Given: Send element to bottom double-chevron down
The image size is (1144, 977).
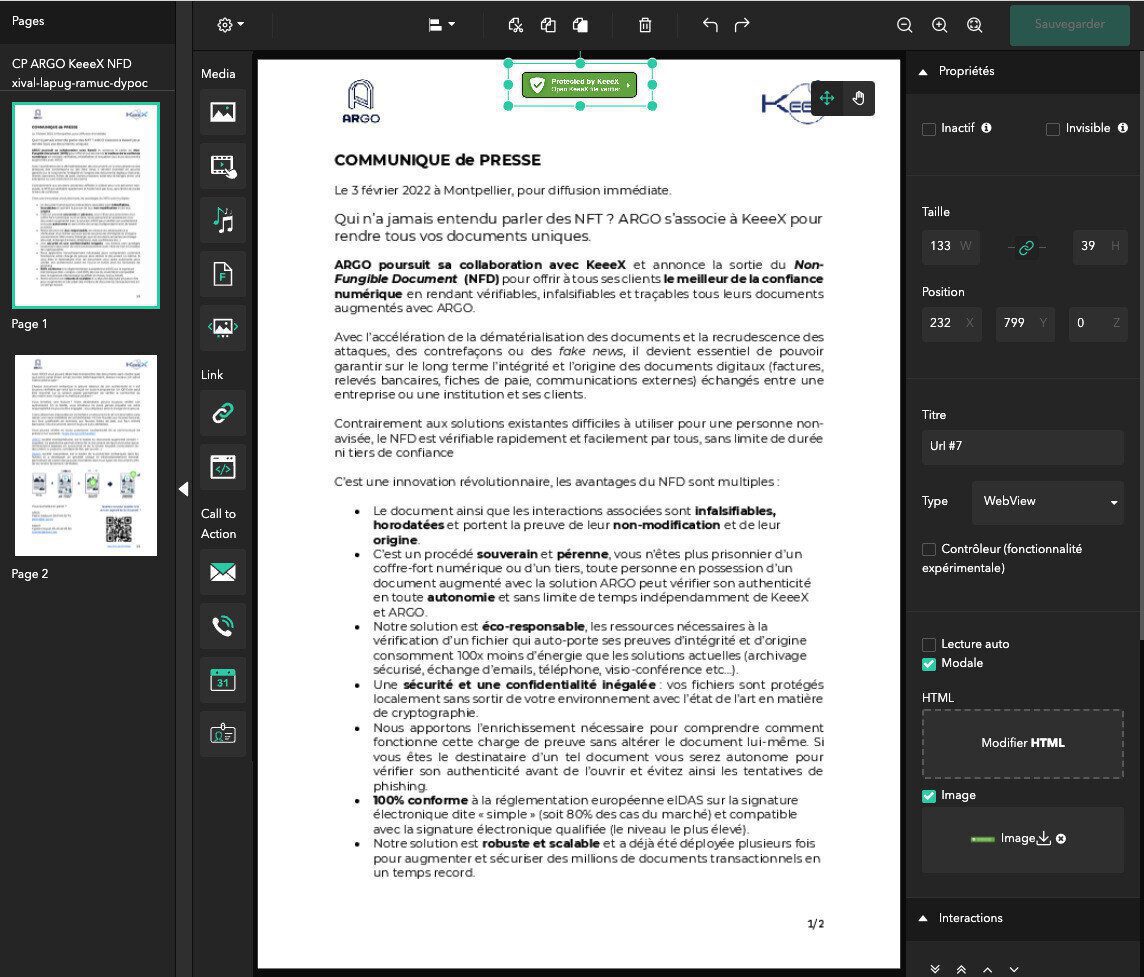Looking at the screenshot, I should click(x=935, y=969).
